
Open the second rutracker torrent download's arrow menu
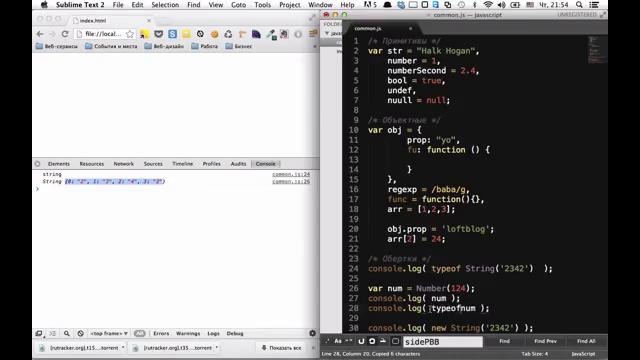(x=217, y=348)
